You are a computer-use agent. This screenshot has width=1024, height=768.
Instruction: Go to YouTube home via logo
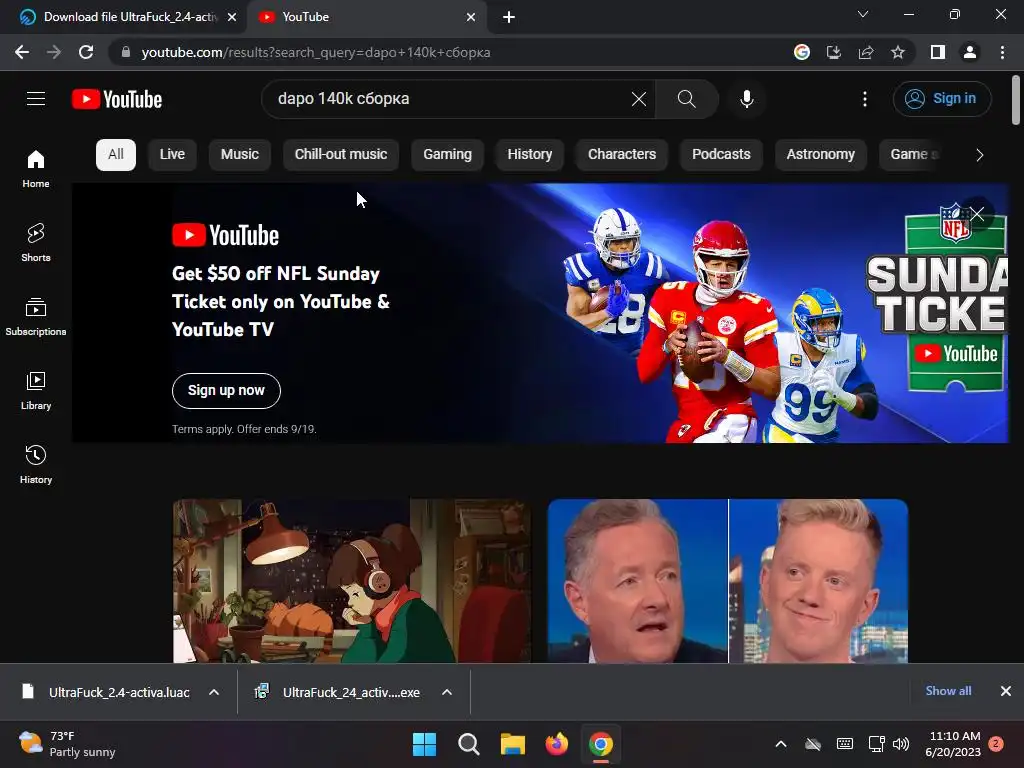[x=117, y=99]
